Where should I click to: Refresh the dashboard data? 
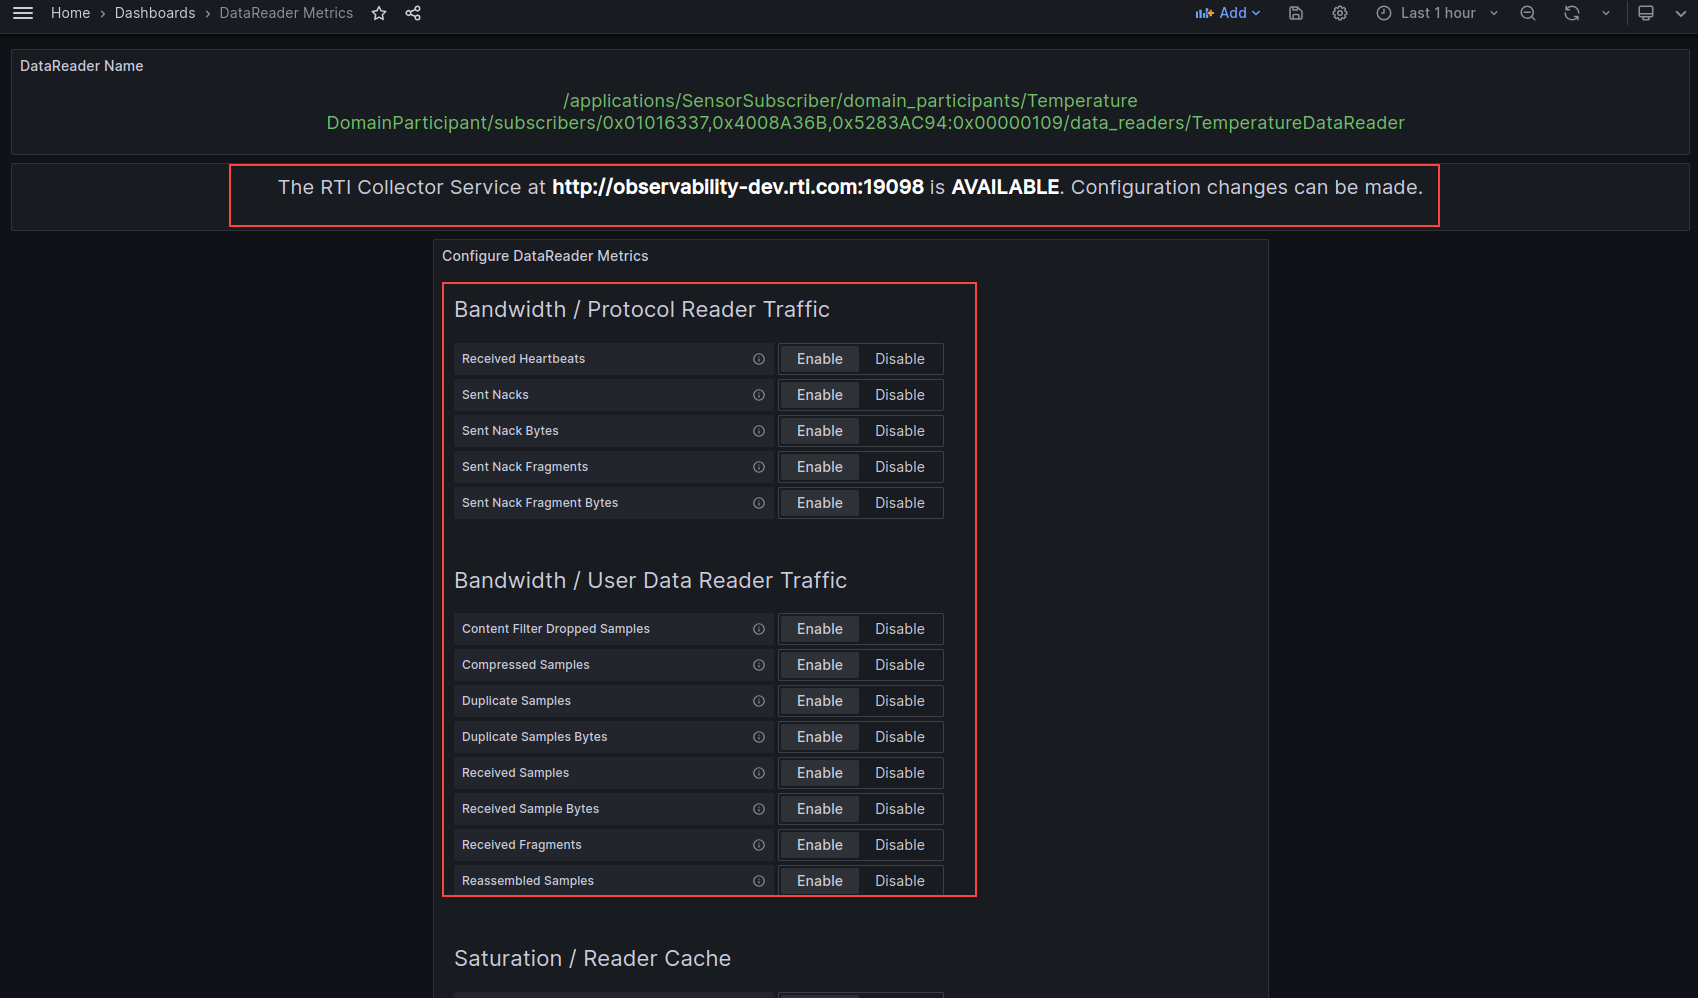(1572, 13)
